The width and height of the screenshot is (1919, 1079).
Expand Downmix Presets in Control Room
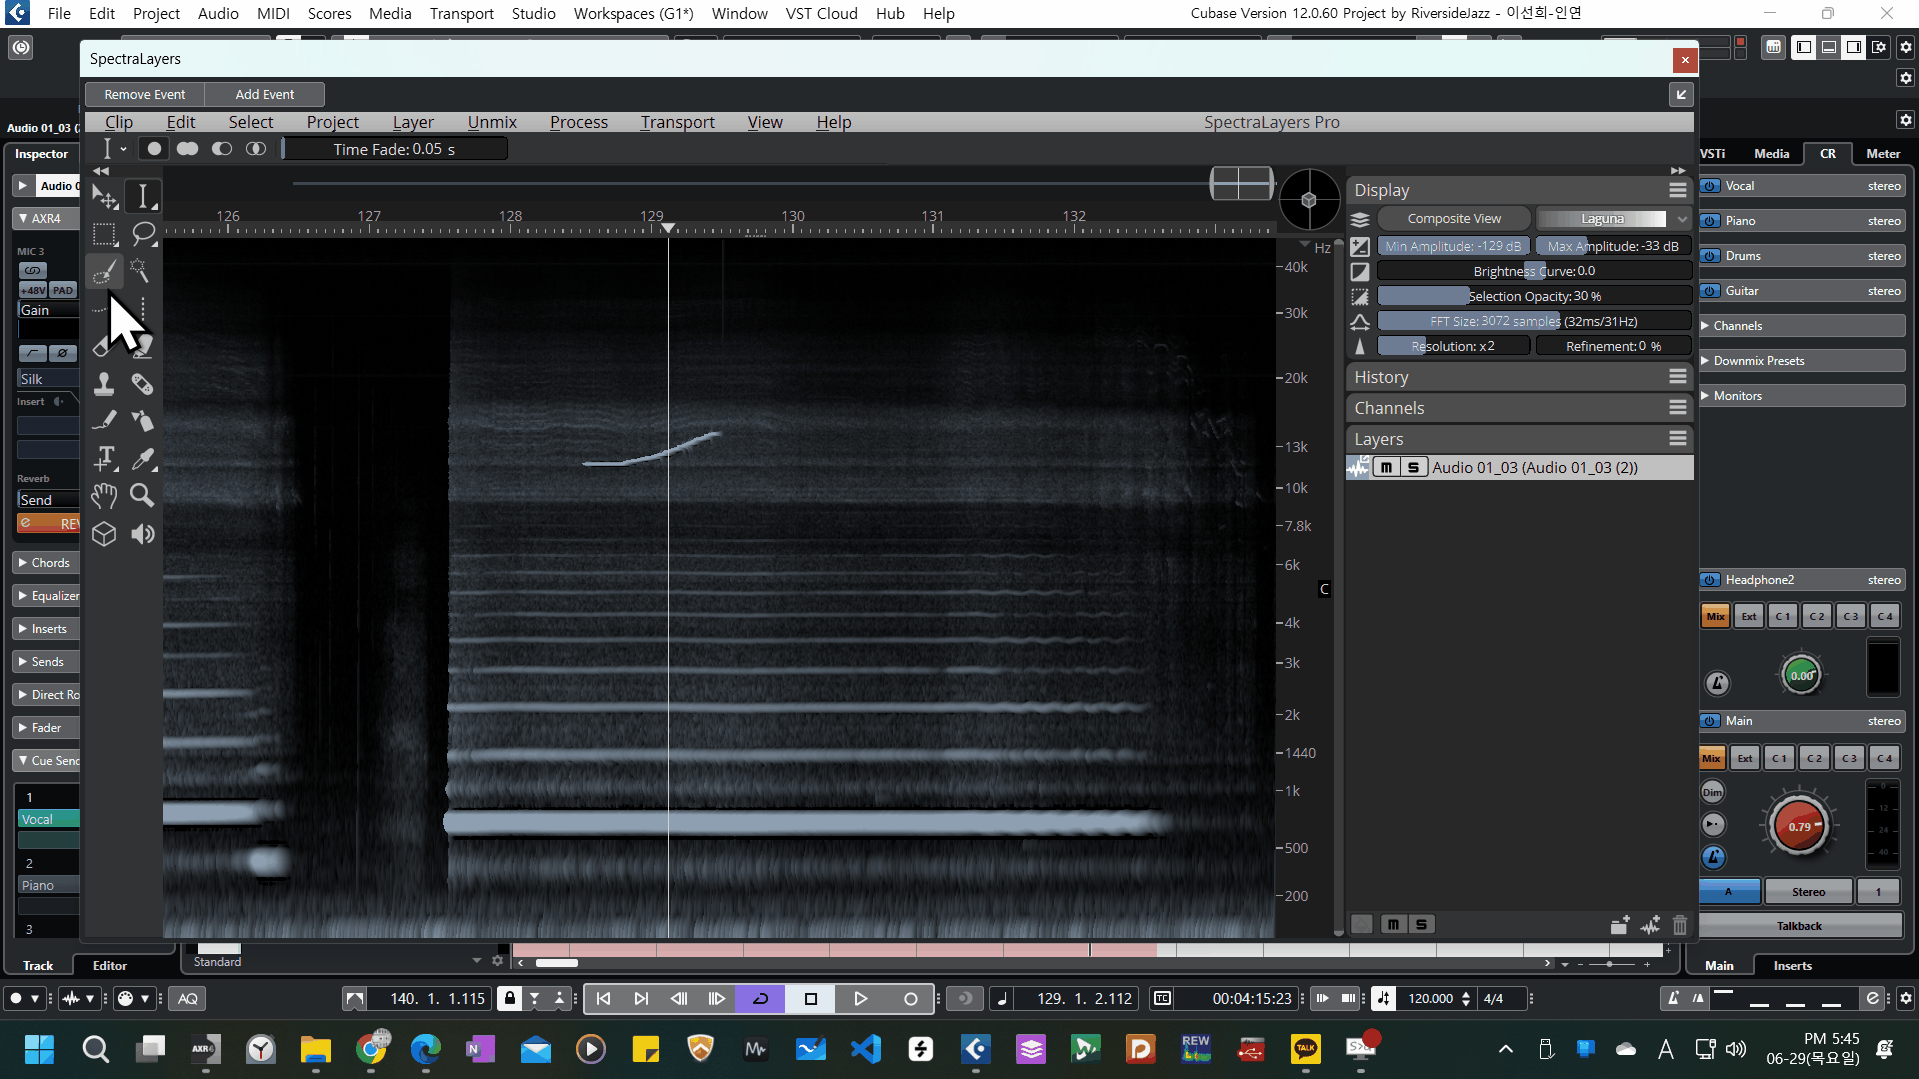[1758, 361]
